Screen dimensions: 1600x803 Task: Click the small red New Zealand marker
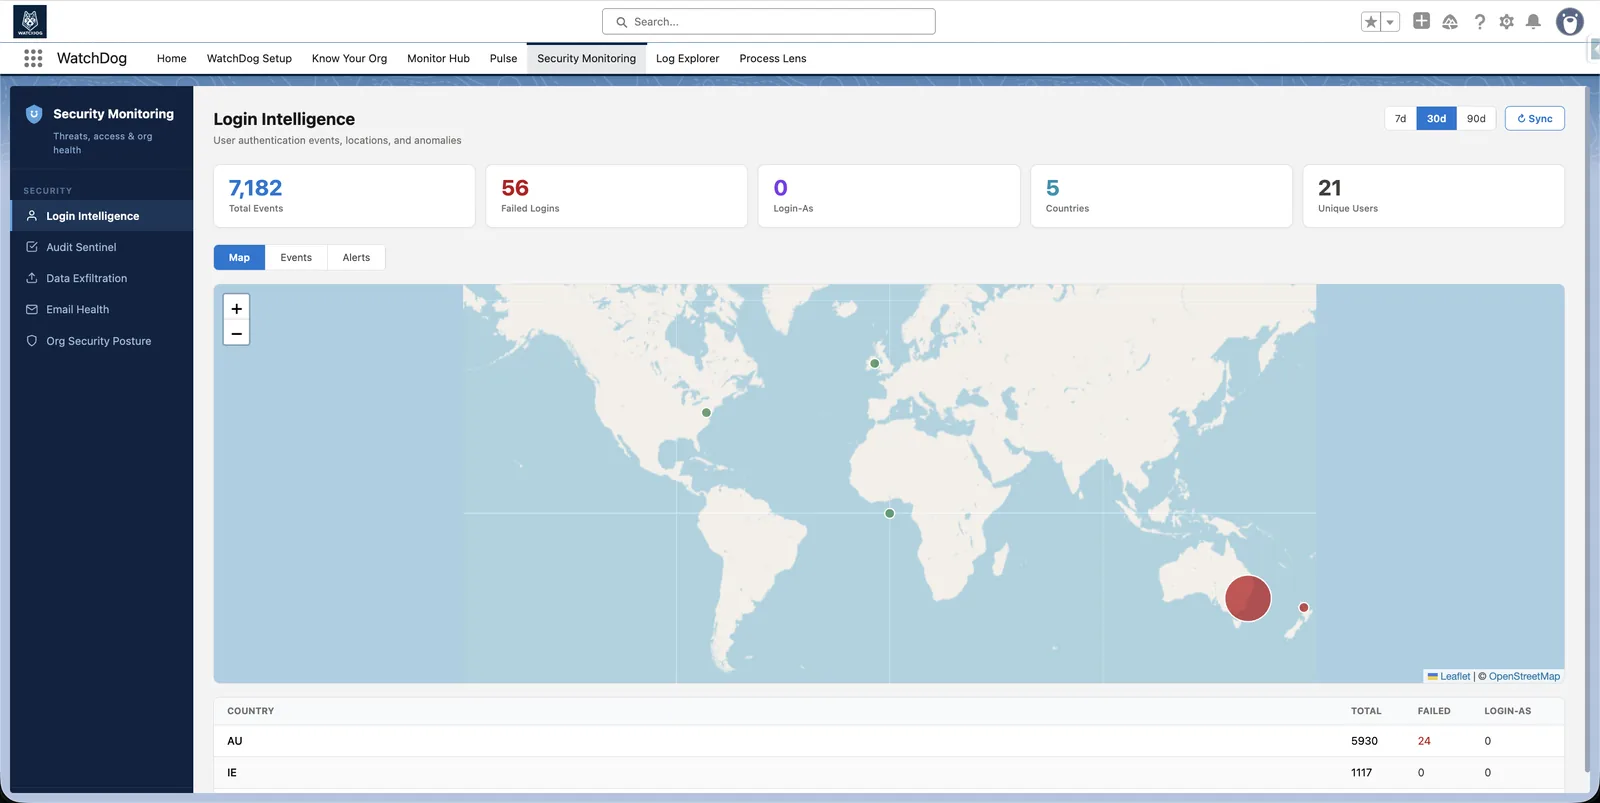coord(1303,607)
